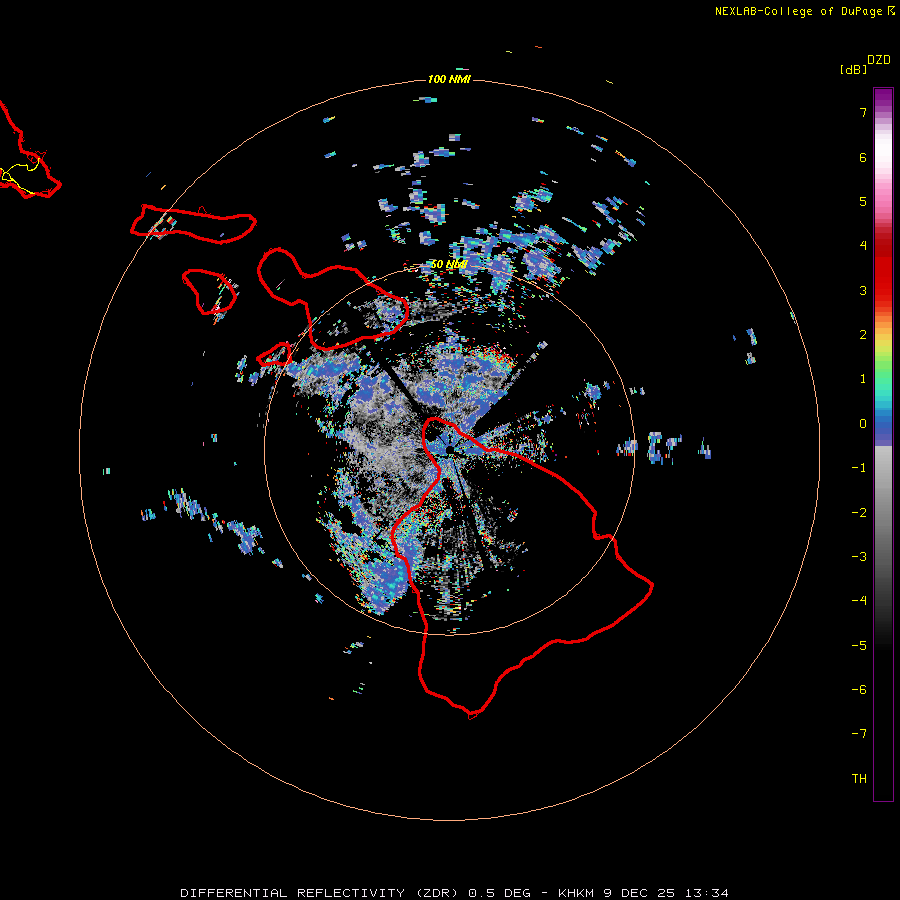This screenshot has height=900, width=900.
Task: Click the 0 value on the color scale
Action: (863, 424)
